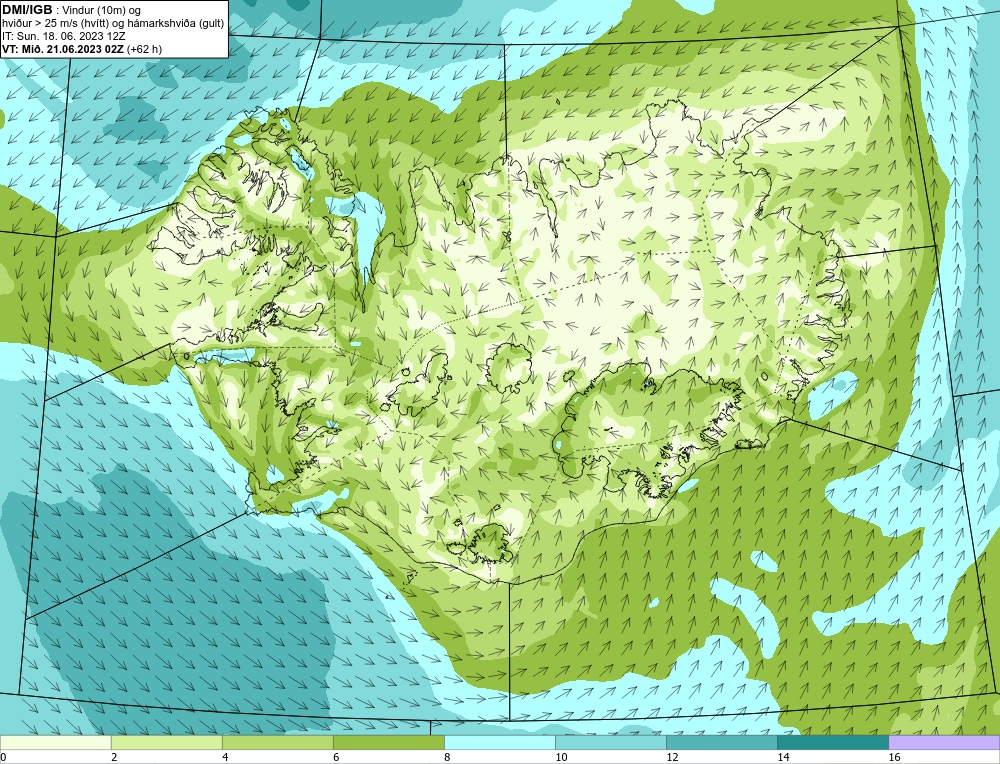Click the "IT: Sun. 18. 06. 2023 12Z" line

tap(64, 36)
